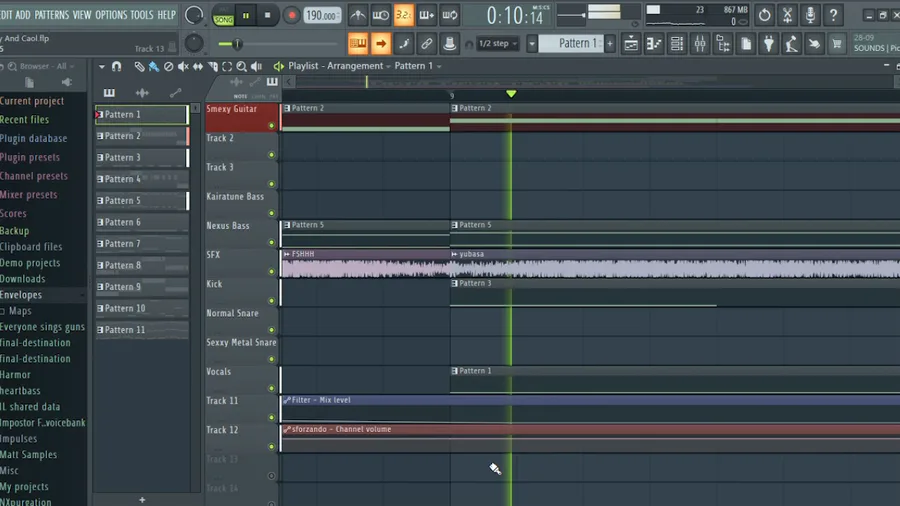The height and width of the screenshot is (506, 900).
Task: Select the playlist Delete tool
Action: [x=168, y=67]
